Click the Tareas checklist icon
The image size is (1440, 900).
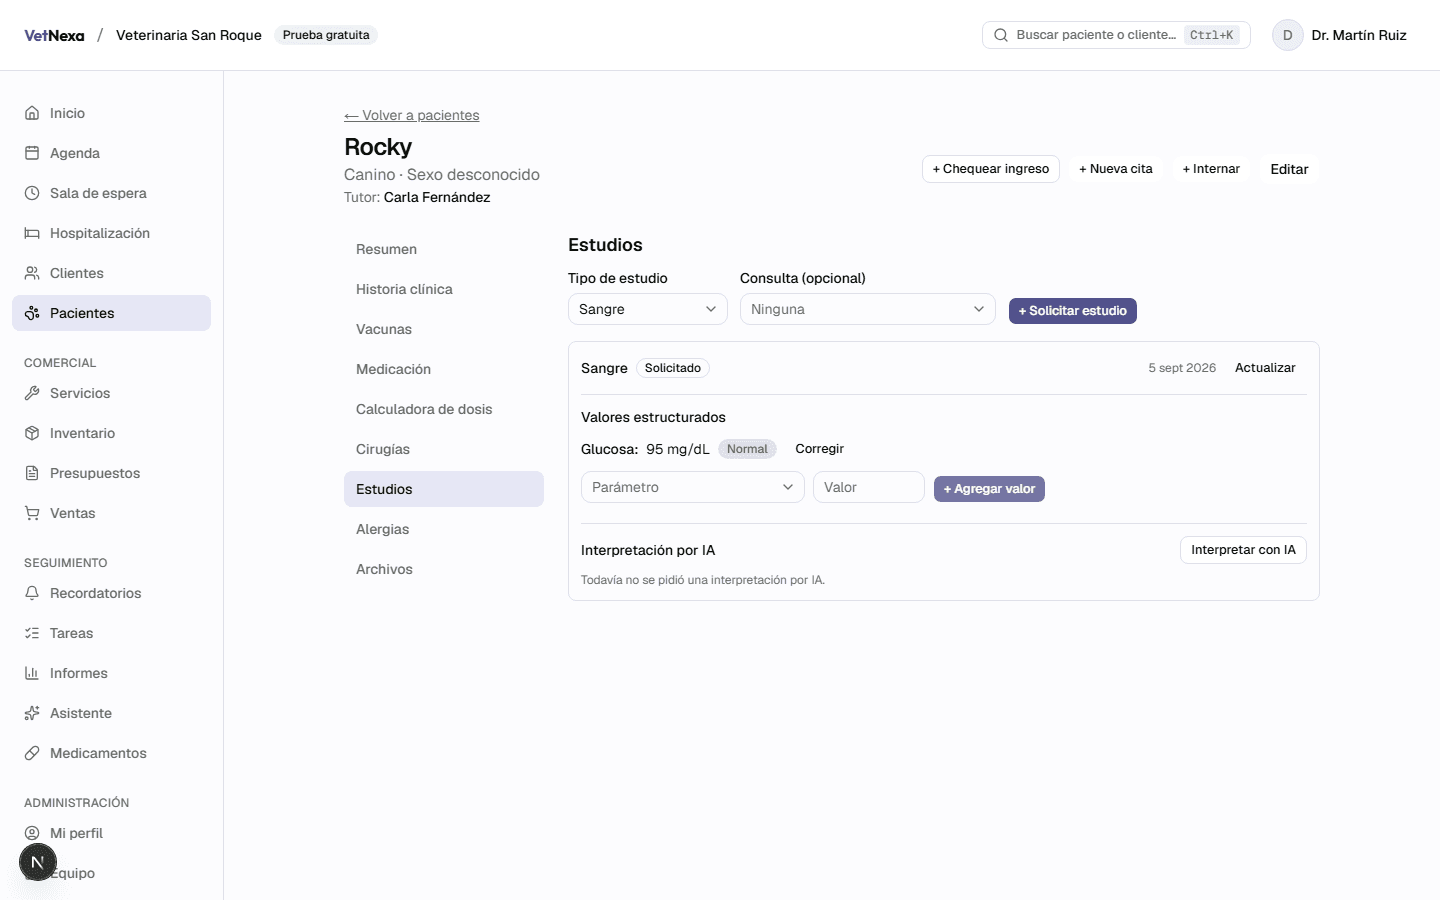click(x=32, y=633)
